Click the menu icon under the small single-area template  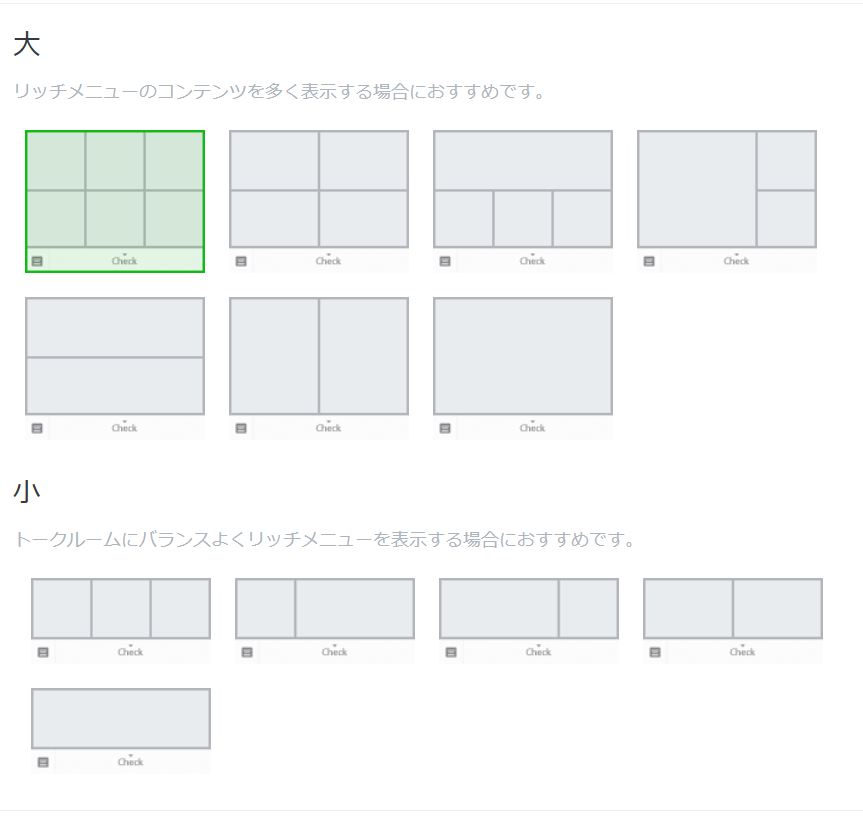click(x=43, y=762)
